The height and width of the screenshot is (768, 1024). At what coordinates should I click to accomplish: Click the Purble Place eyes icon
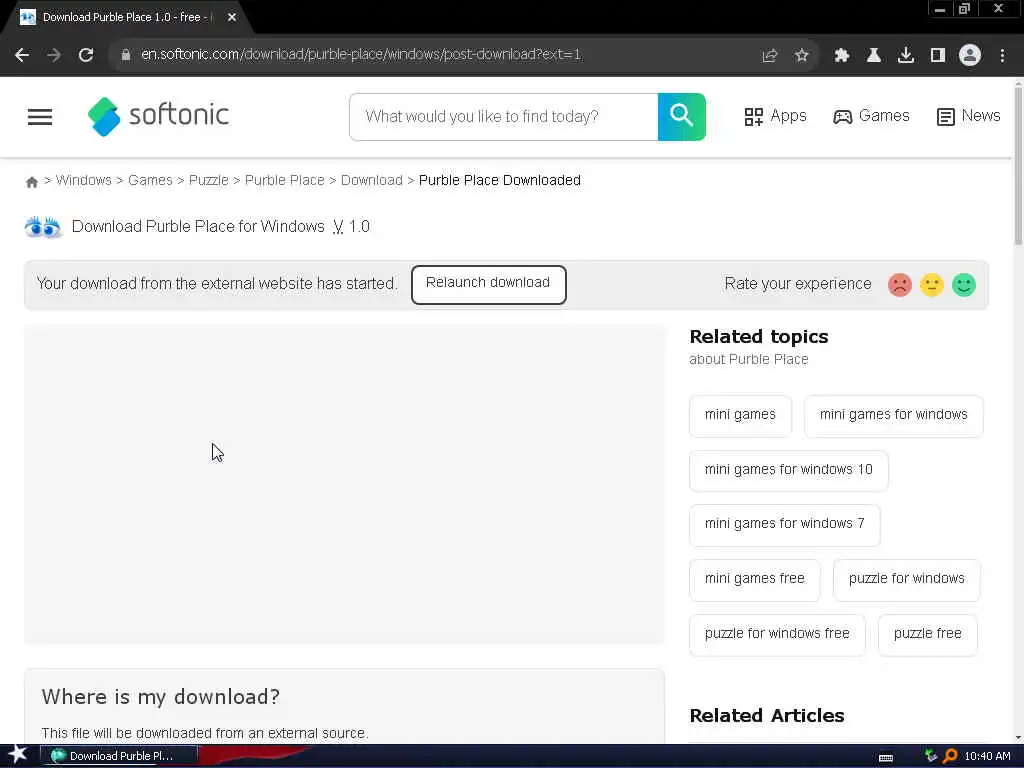43,227
